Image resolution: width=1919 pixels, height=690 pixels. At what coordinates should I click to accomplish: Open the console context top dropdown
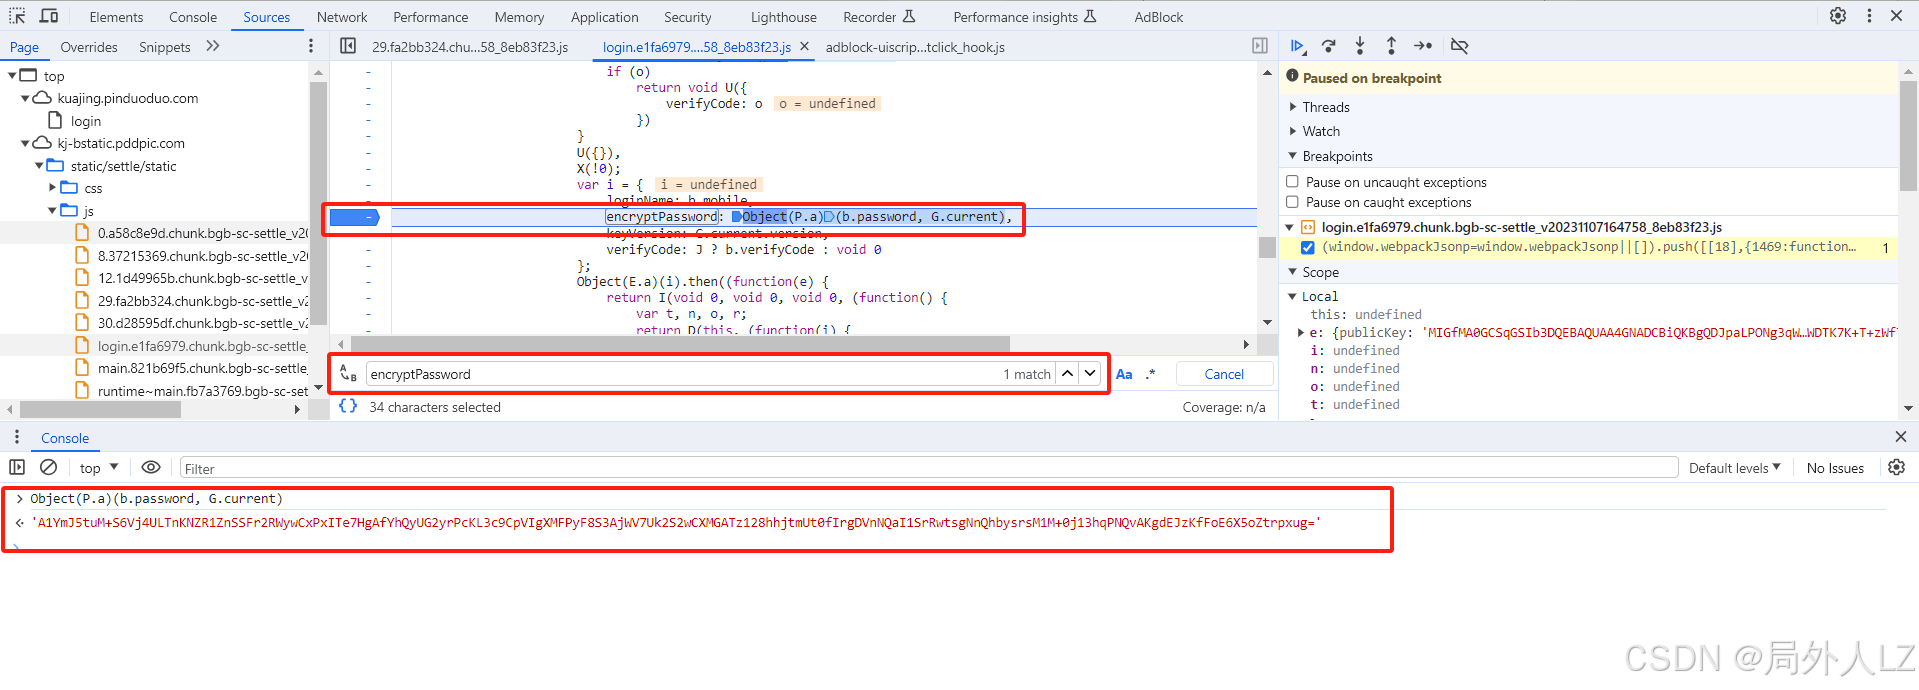99,467
